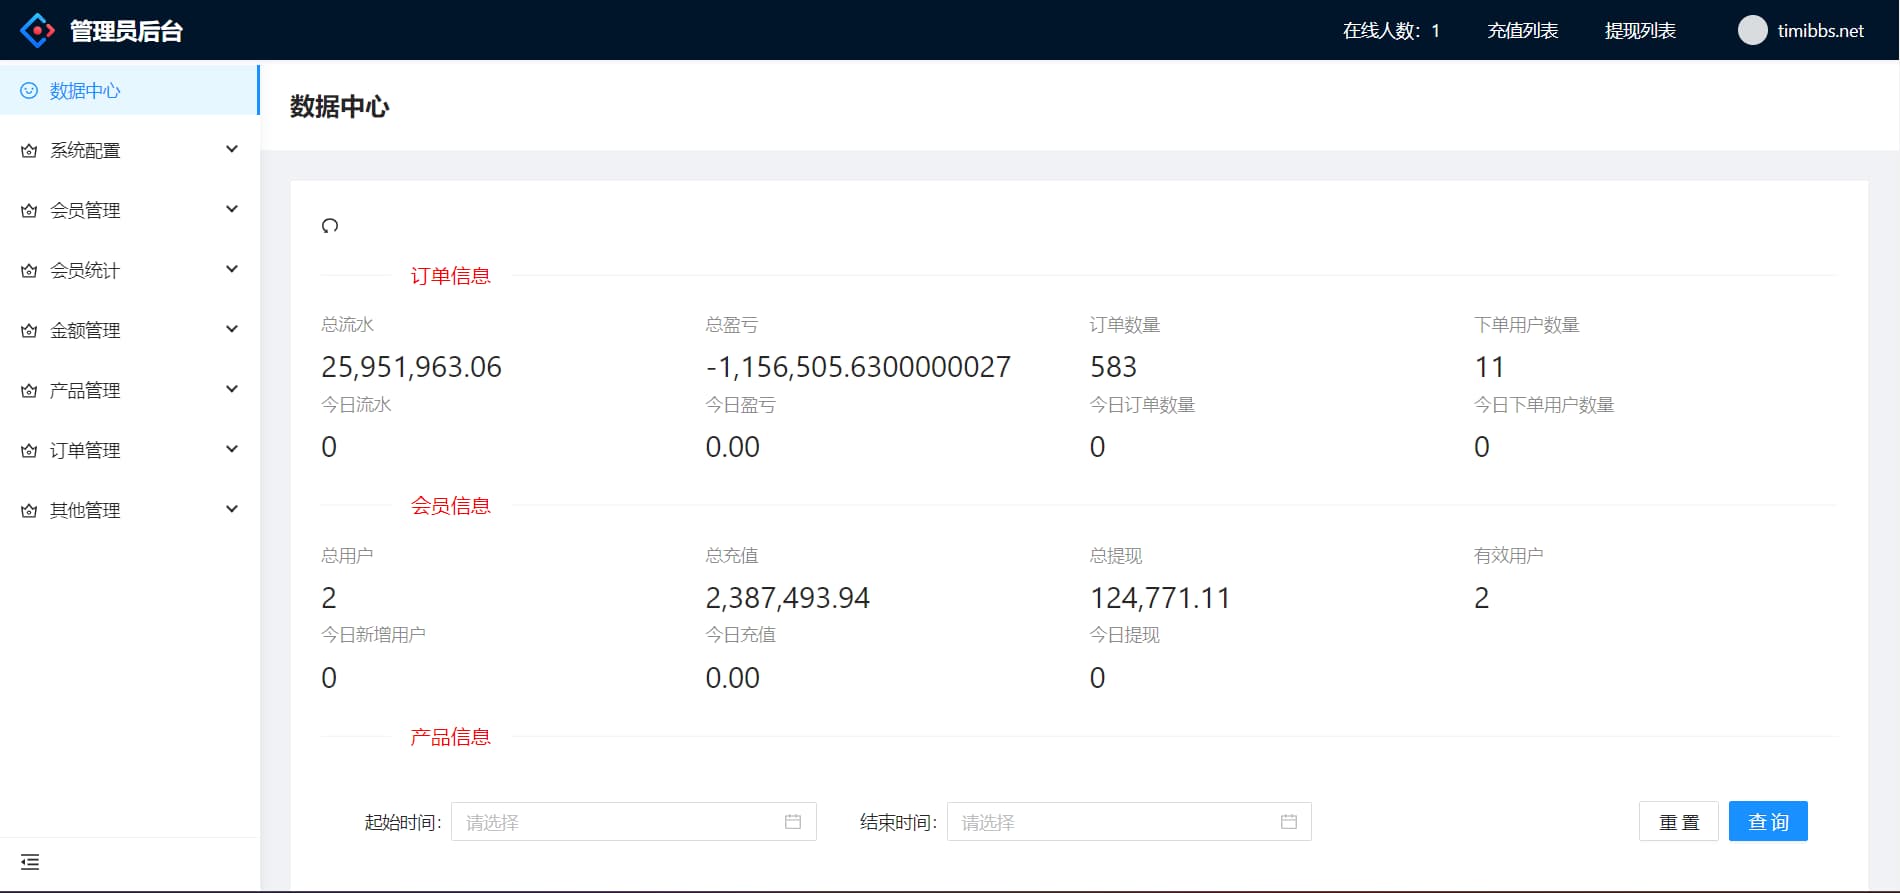Click the 结束时间 date input field

(1110, 822)
